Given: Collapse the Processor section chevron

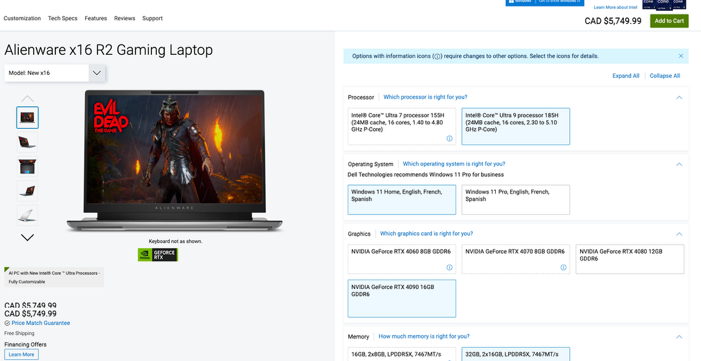Looking at the screenshot, I should [x=679, y=97].
